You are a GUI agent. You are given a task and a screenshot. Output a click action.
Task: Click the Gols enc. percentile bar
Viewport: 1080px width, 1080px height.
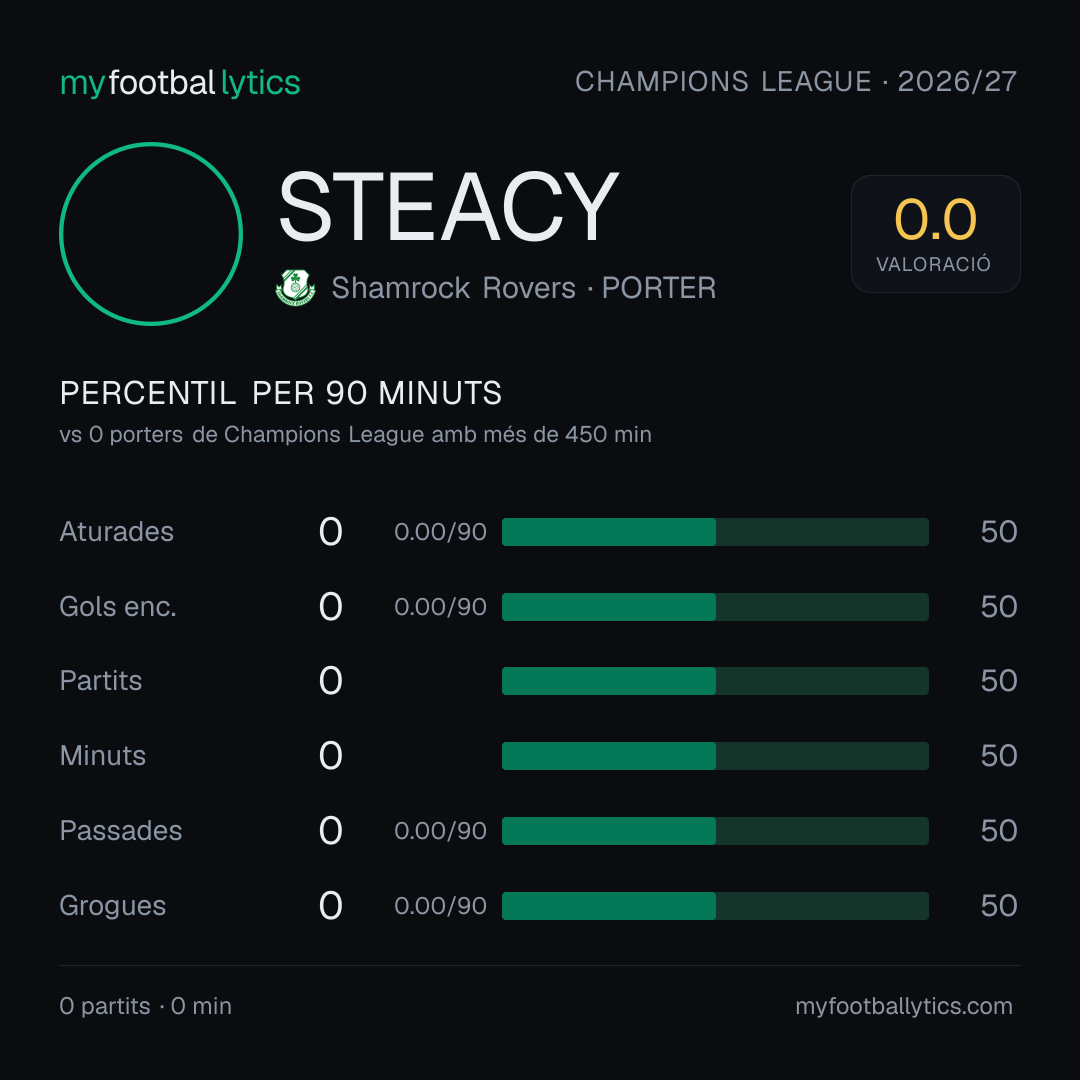click(x=715, y=607)
